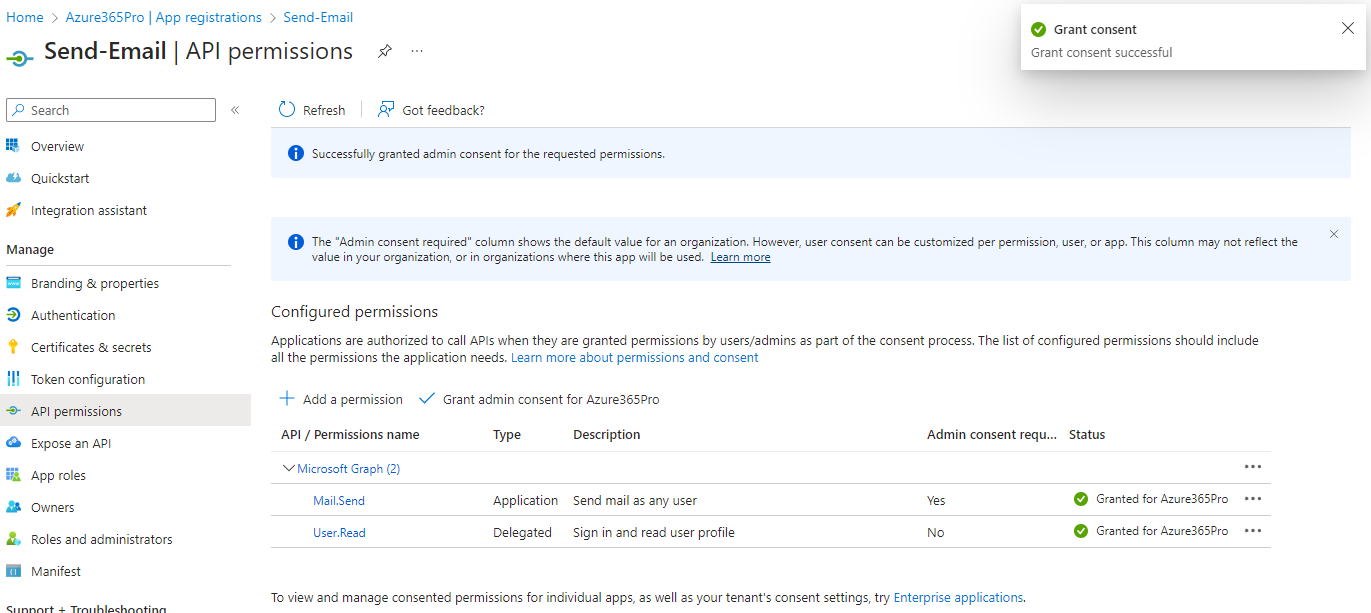Open Roles and administrators
Image resolution: width=1371 pixels, height=613 pixels.
click(x=101, y=539)
